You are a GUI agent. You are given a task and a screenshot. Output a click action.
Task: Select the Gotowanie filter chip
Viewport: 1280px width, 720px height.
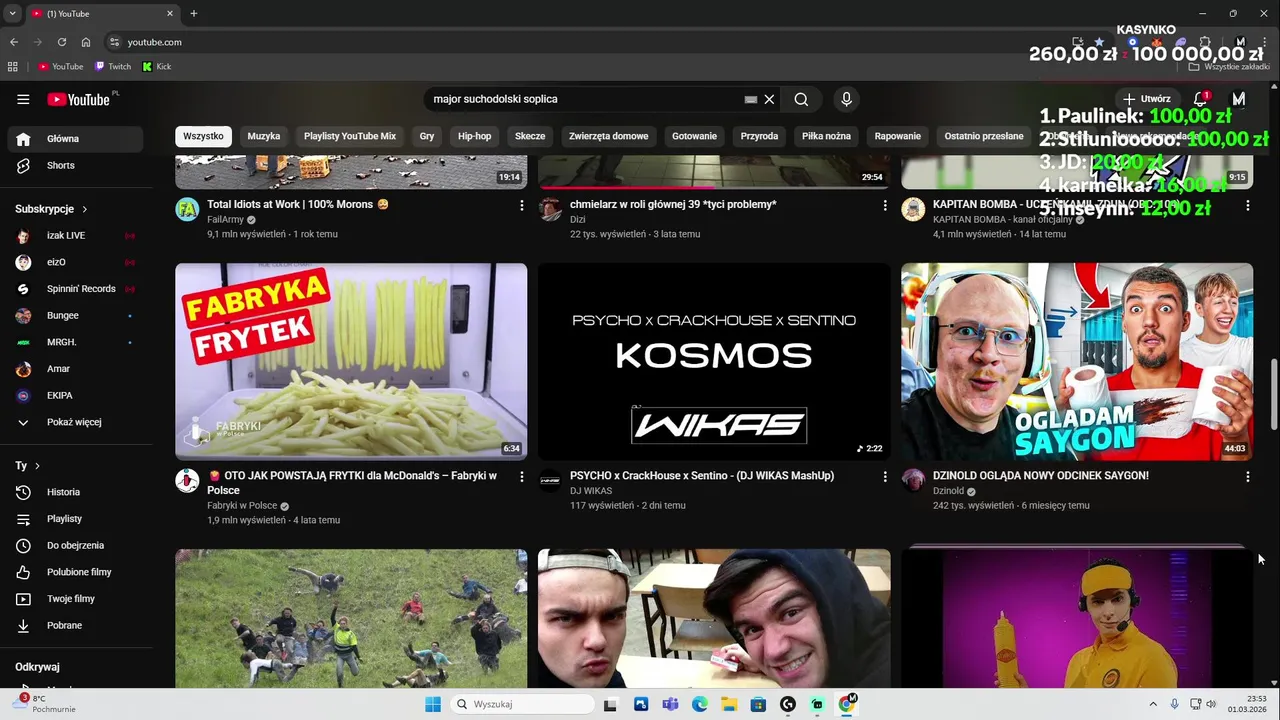pyautogui.click(x=694, y=136)
